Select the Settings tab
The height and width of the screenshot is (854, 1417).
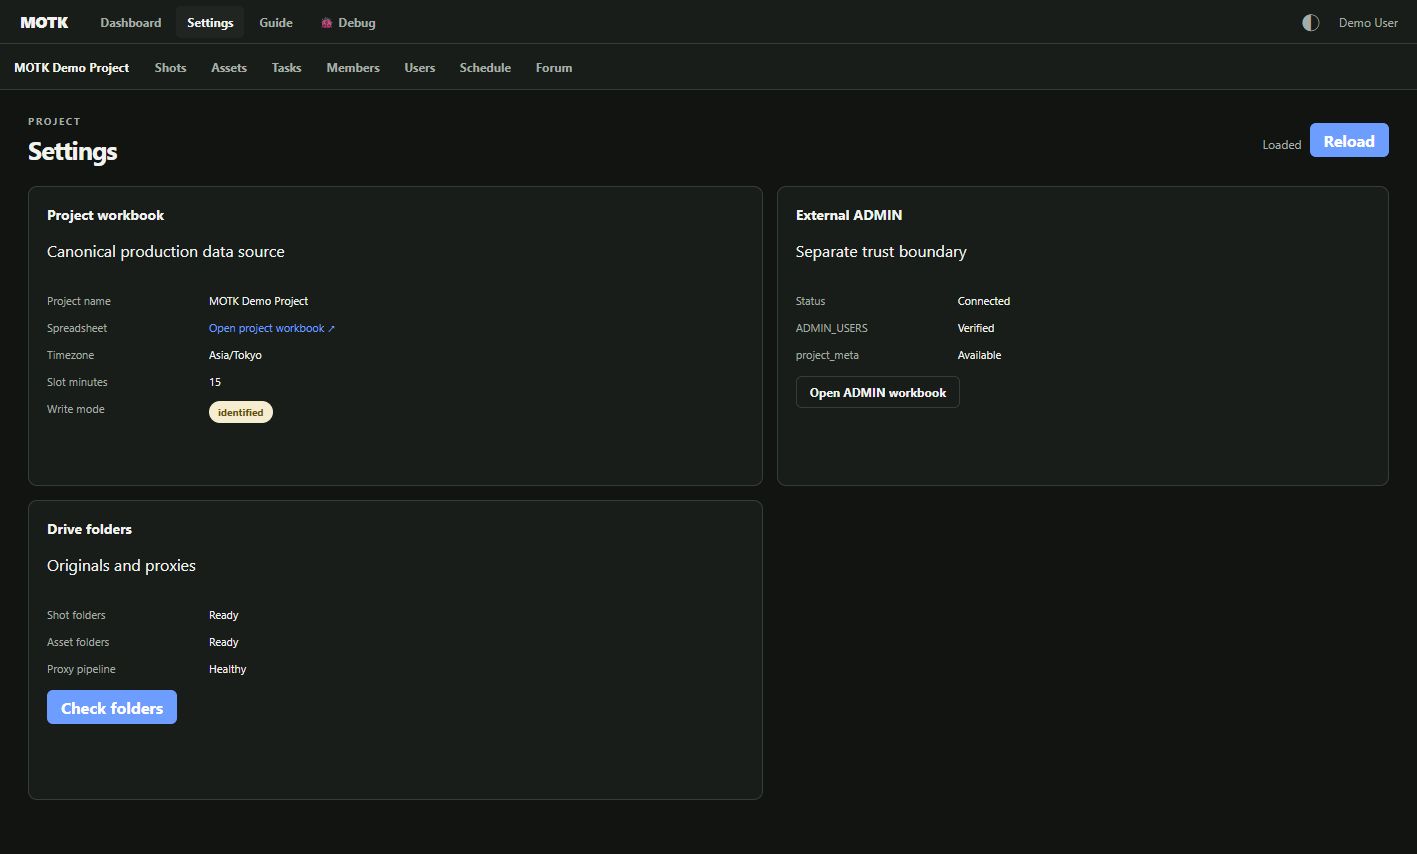pyautogui.click(x=210, y=22)
